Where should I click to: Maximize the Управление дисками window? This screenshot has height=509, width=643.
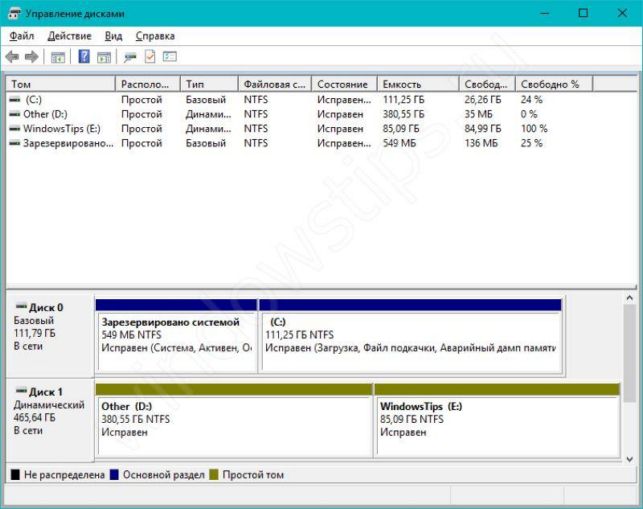pos(583,14)
